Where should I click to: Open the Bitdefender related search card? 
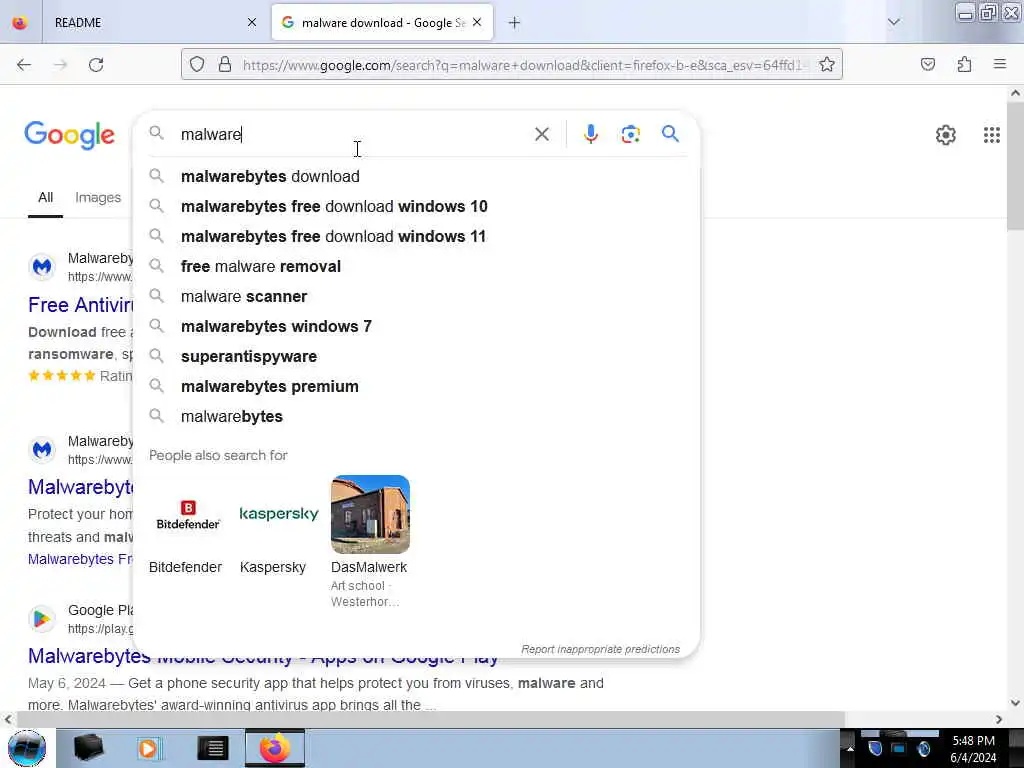pos(187,525)
